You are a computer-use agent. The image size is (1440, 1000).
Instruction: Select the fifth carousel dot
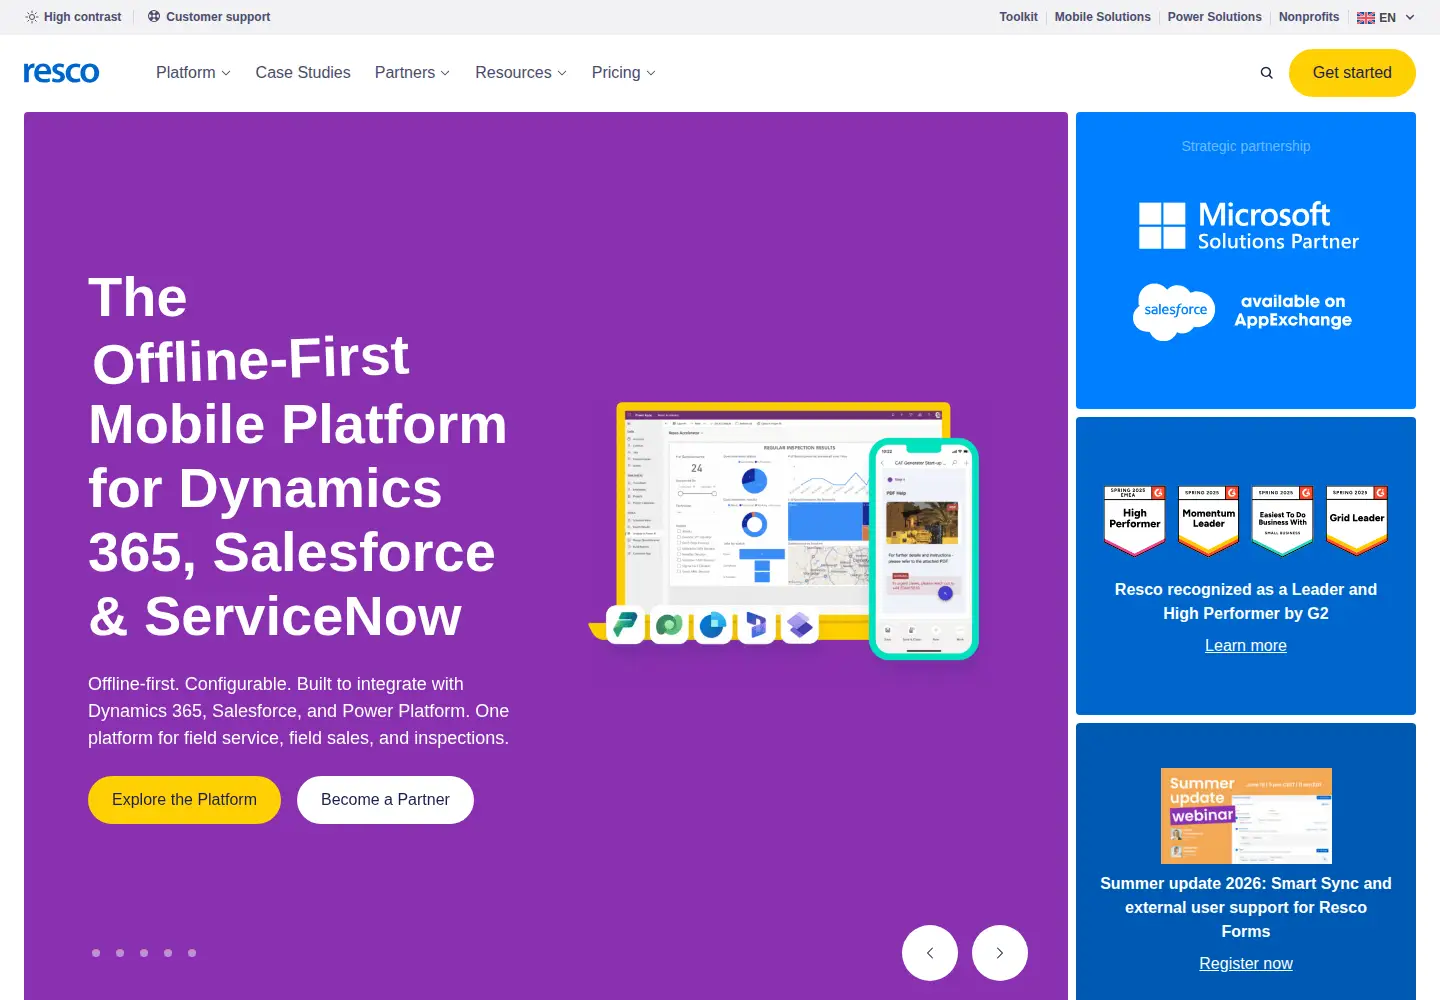point(192,953)
